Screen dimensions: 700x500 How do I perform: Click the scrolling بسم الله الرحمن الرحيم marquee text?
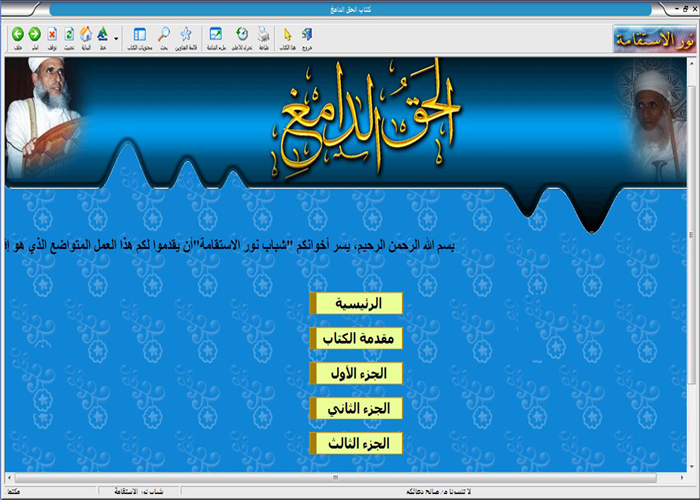(x=229, y=246)
